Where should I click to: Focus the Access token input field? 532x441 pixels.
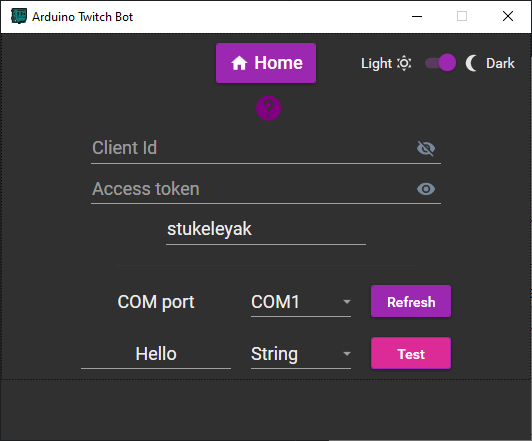(253, 189)
